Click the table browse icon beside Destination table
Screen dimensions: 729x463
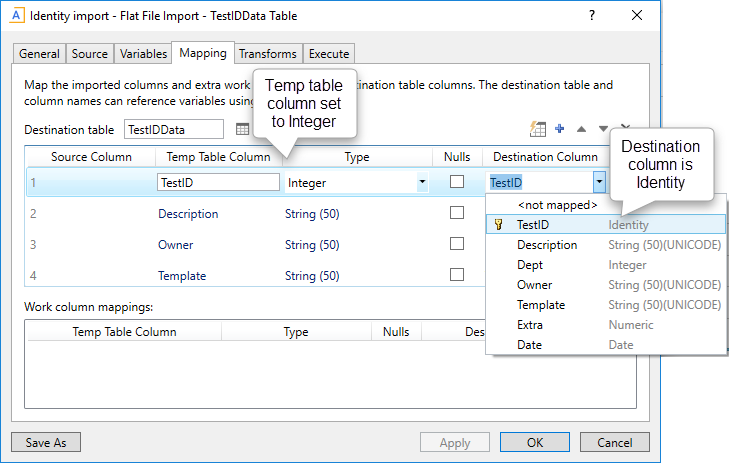(x=242, y=129)
